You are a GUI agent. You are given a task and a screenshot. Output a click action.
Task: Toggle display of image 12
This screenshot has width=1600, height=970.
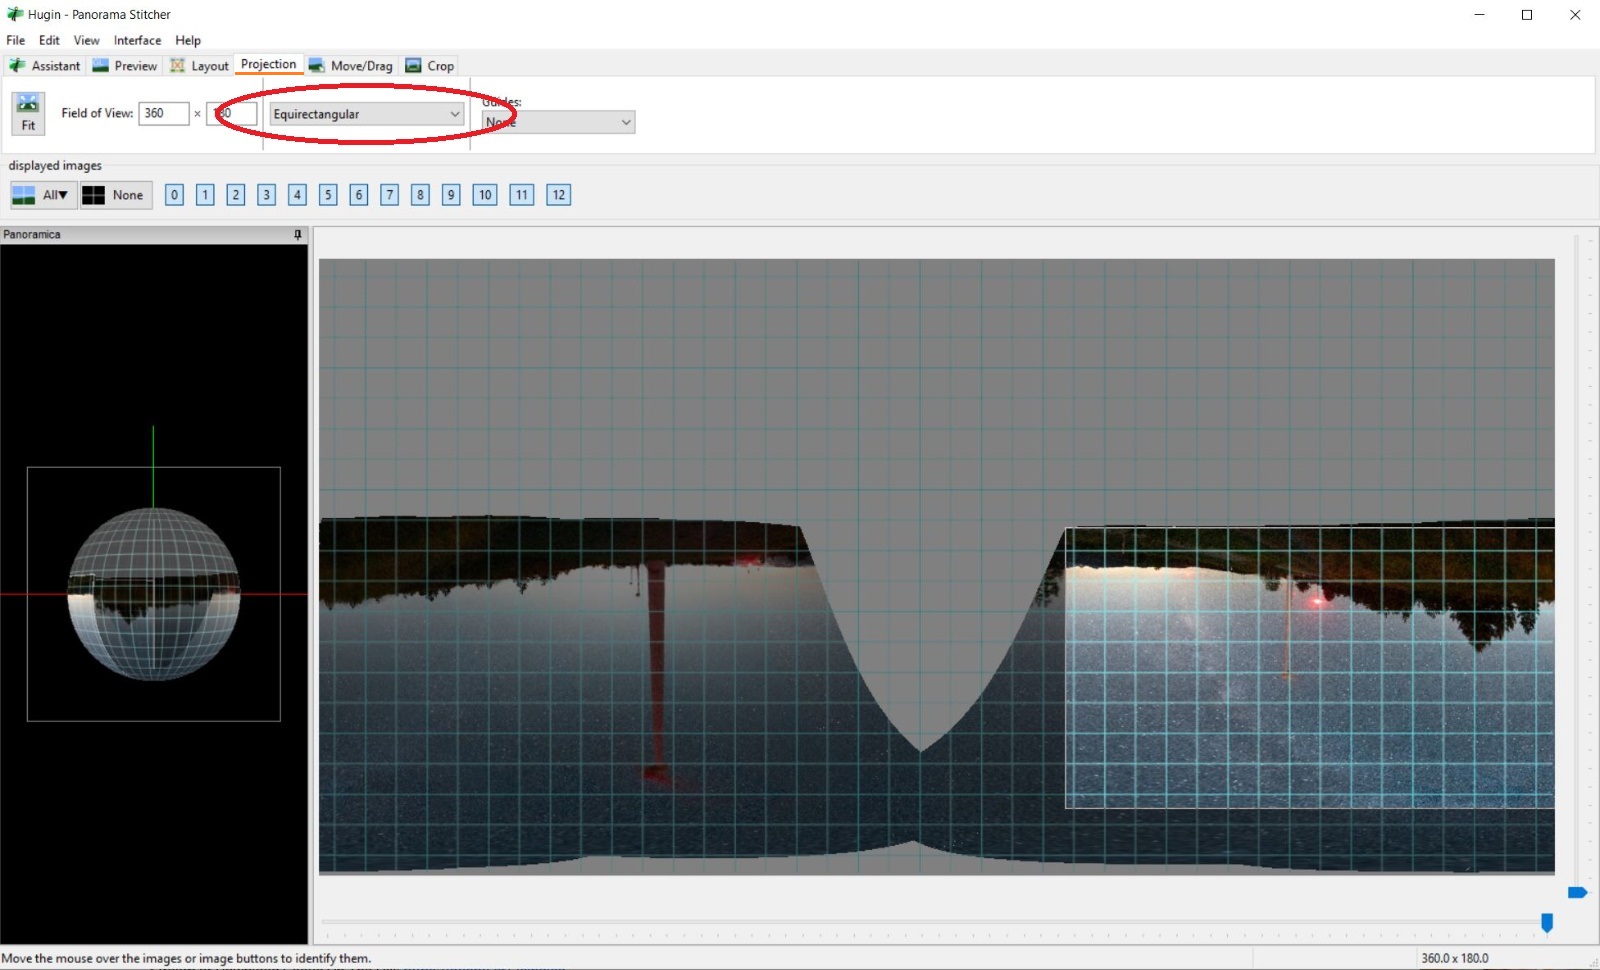coord(558,195)
